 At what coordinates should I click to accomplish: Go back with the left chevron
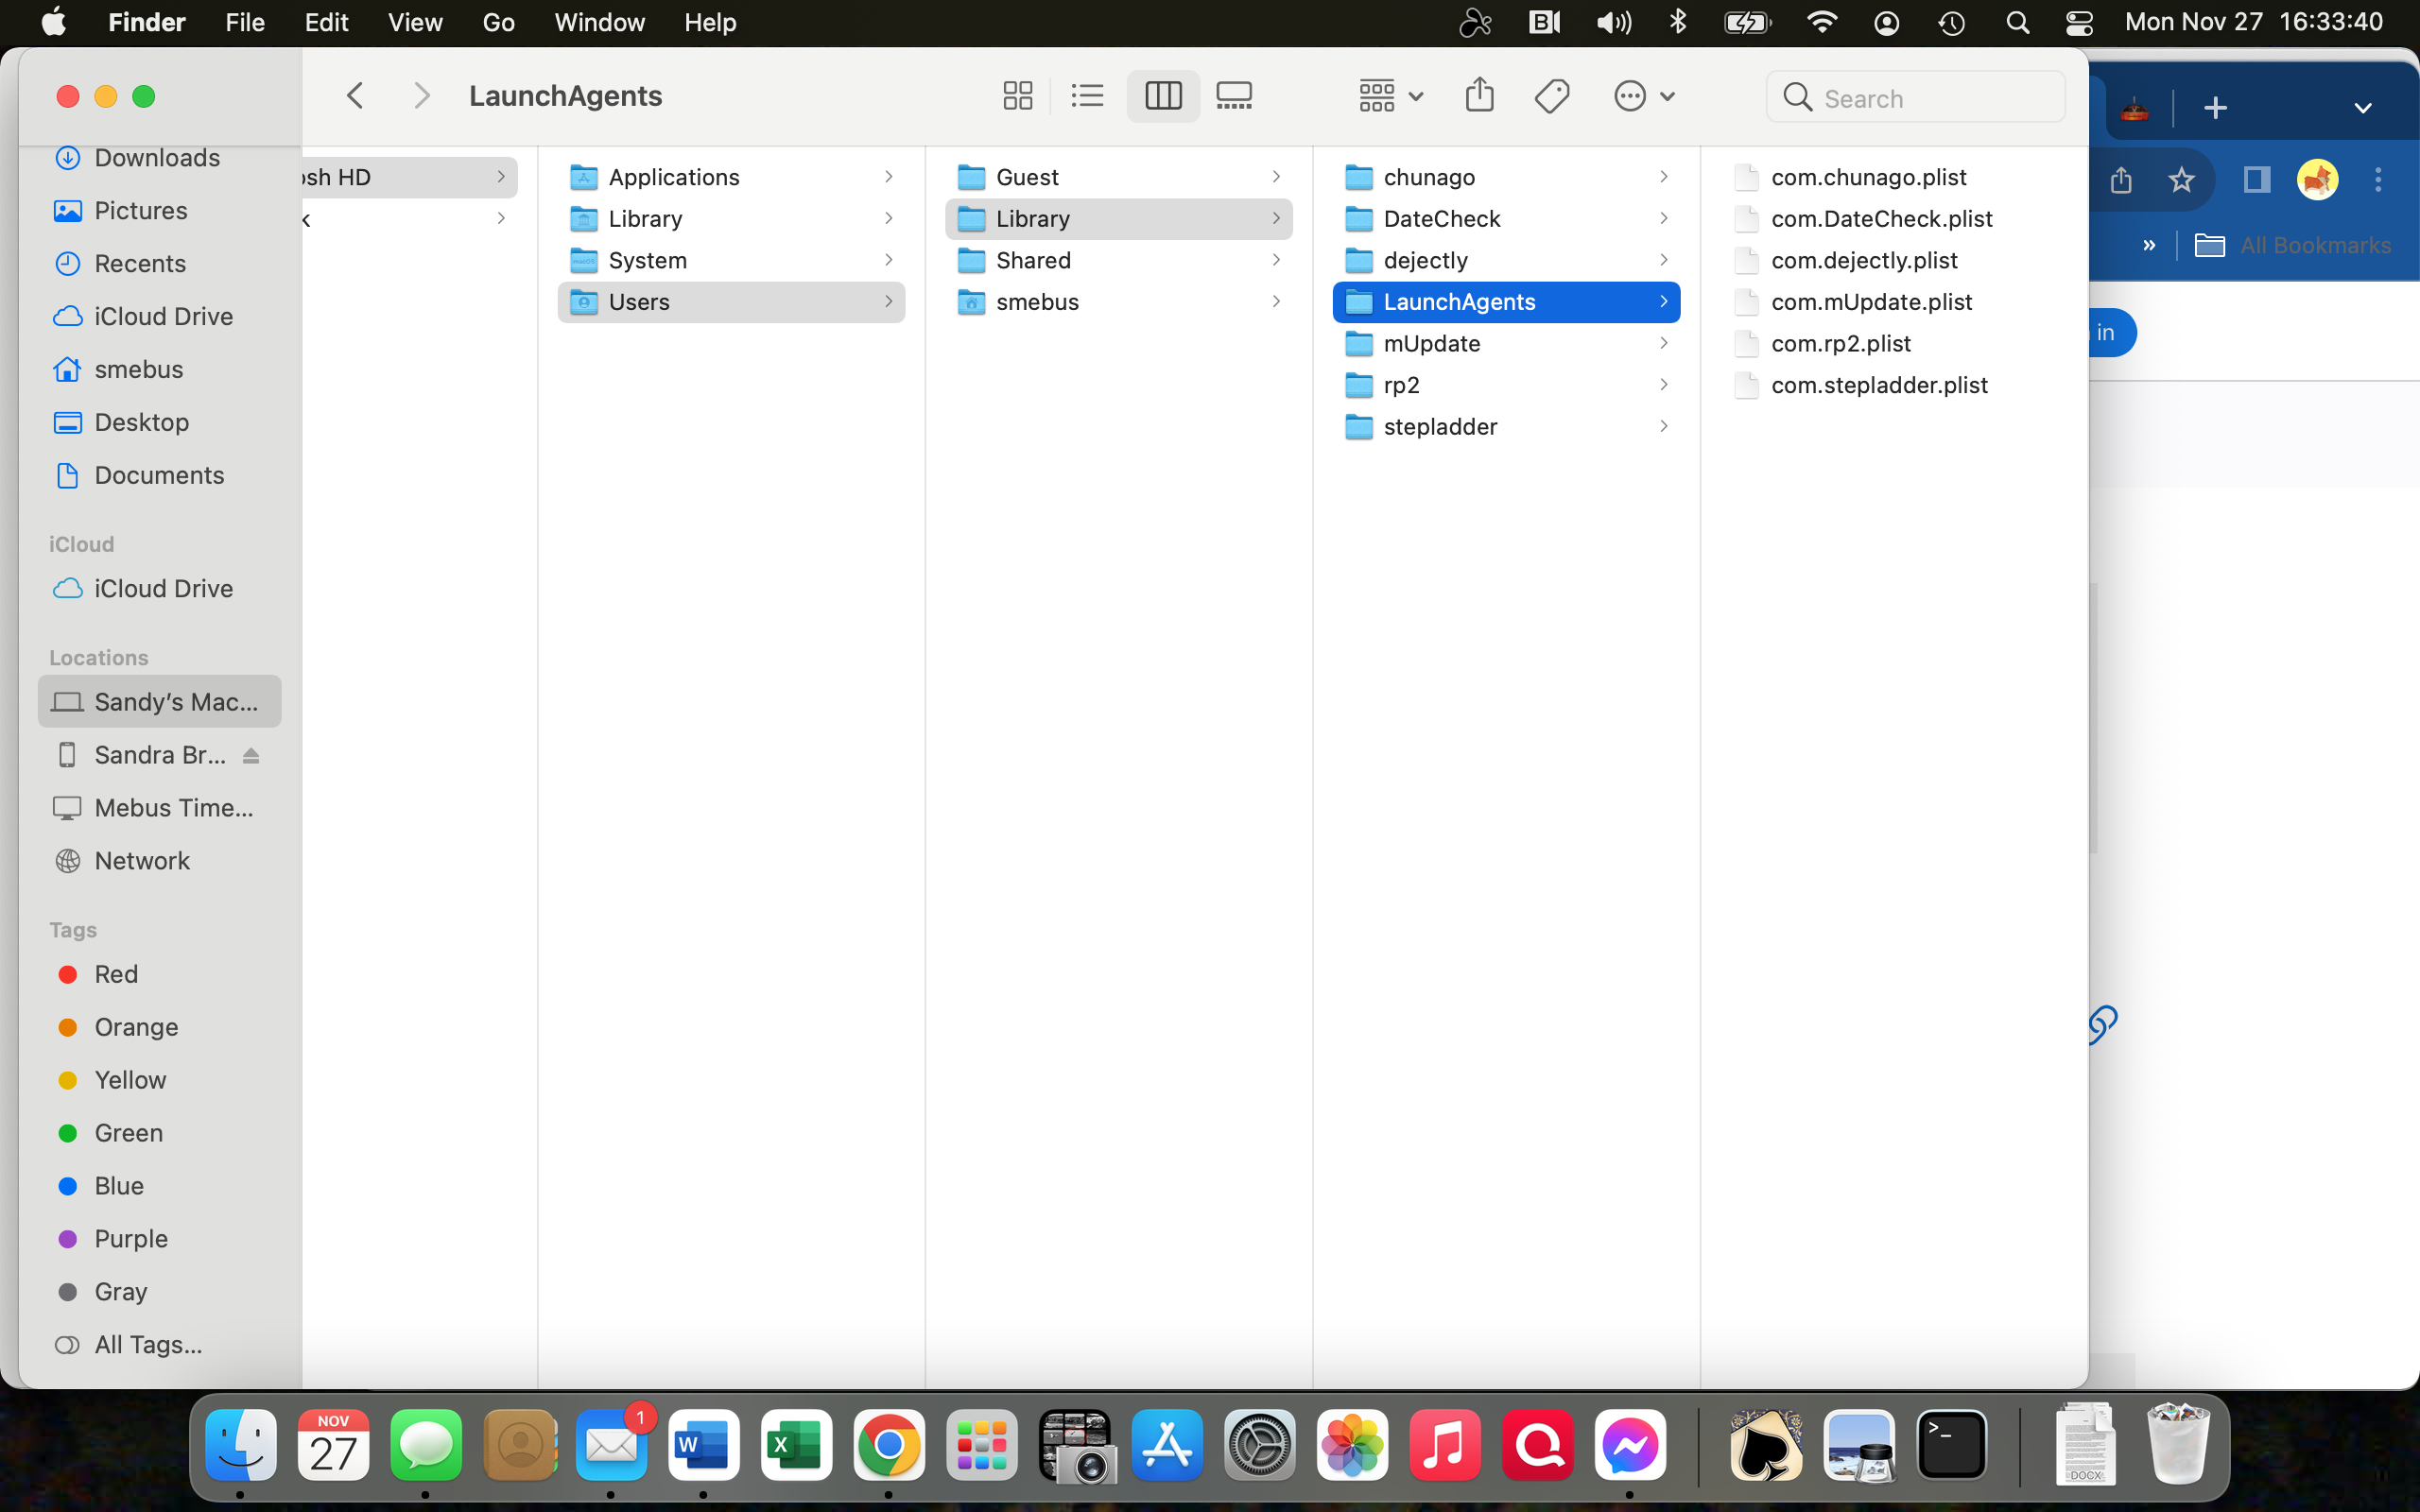coord(355,96)
